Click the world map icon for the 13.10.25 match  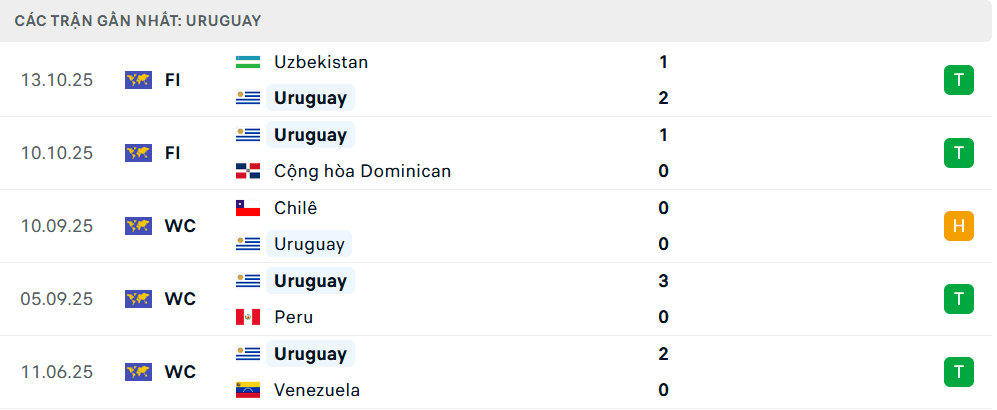pos(138,80)
